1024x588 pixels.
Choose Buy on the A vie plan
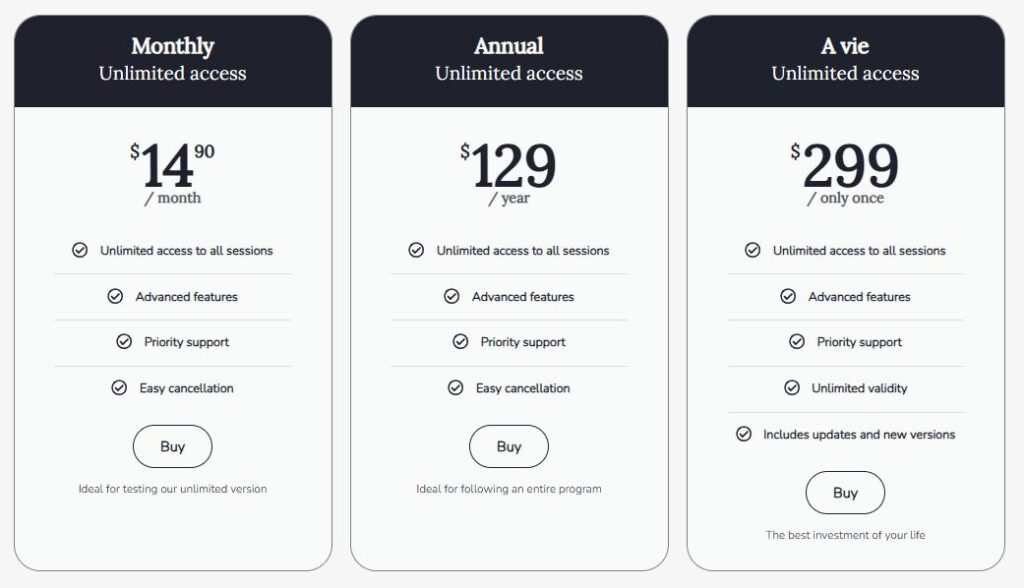click(845, 493)
